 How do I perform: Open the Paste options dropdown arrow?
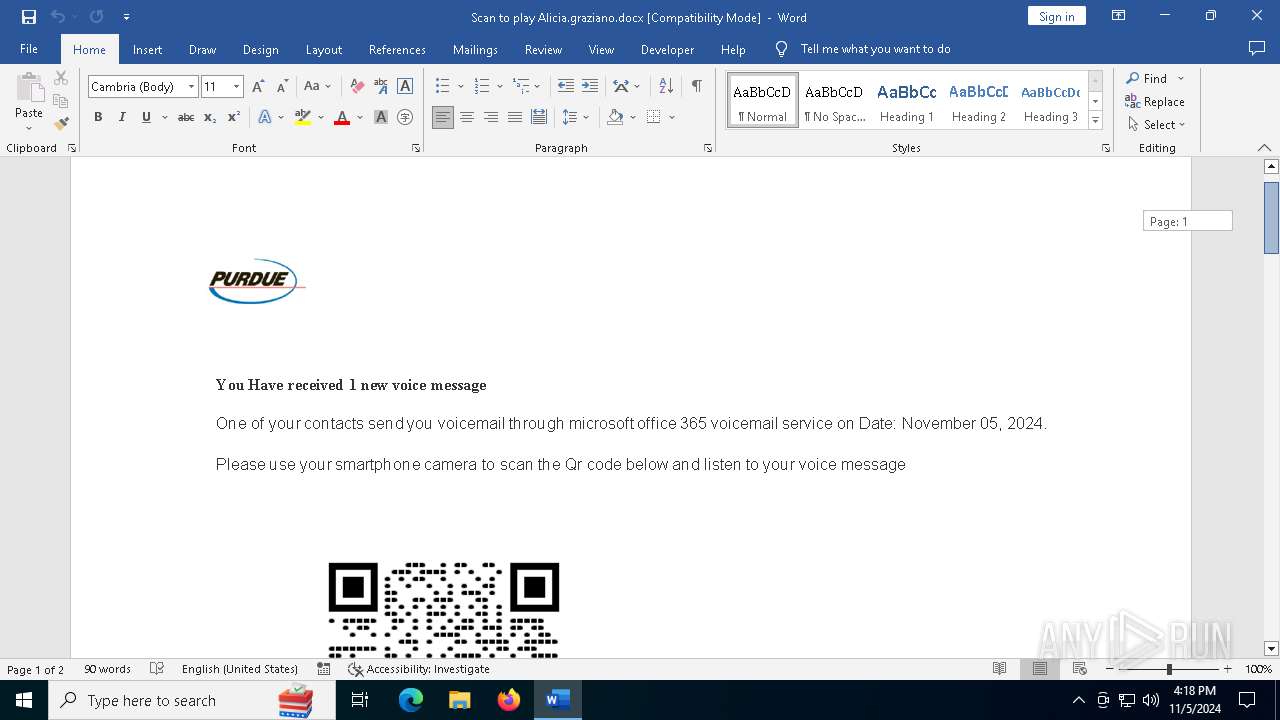[x=29, y=126]
